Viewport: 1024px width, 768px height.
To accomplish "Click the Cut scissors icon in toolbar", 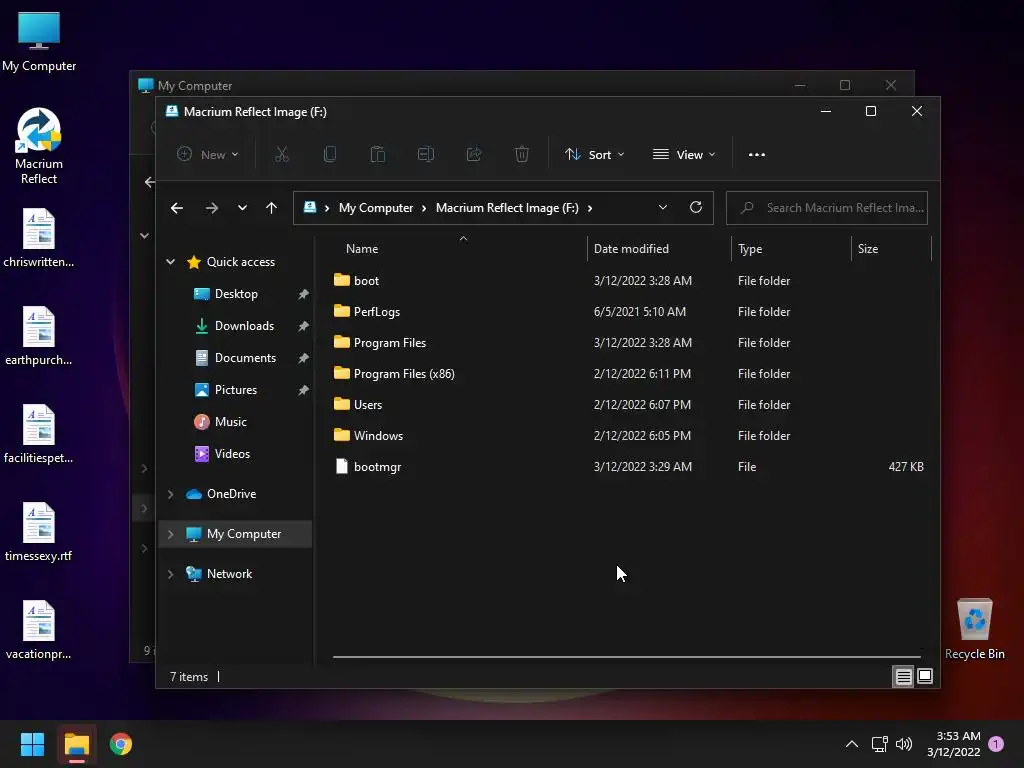I will (281, 155).
